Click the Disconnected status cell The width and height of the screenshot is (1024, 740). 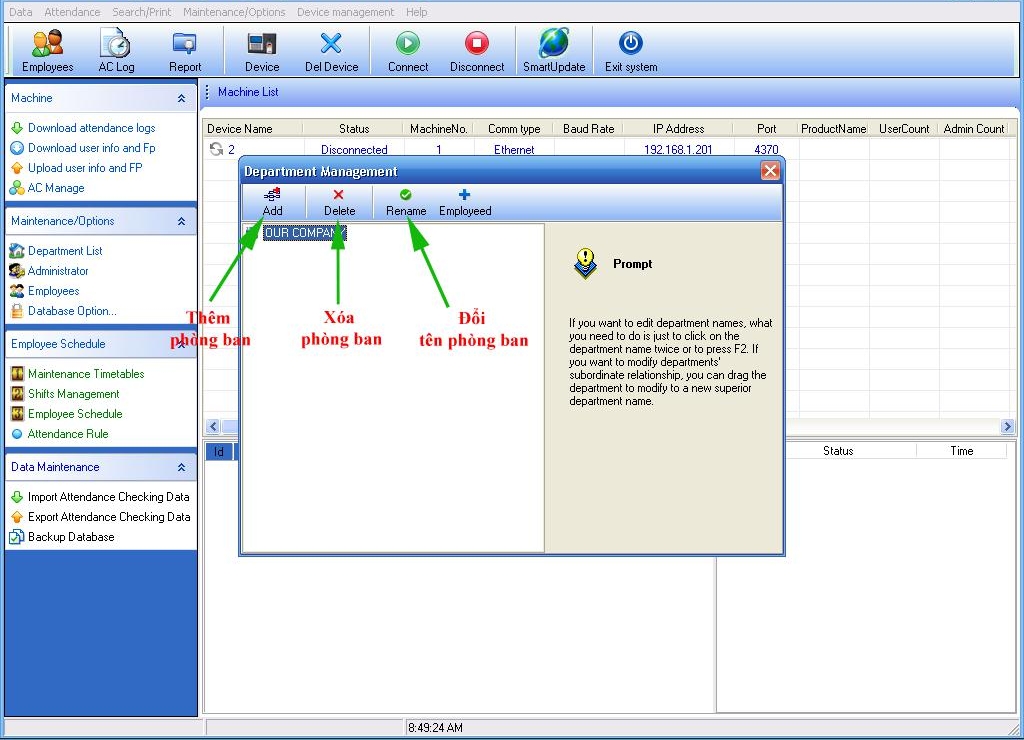[x=353, y=150]
